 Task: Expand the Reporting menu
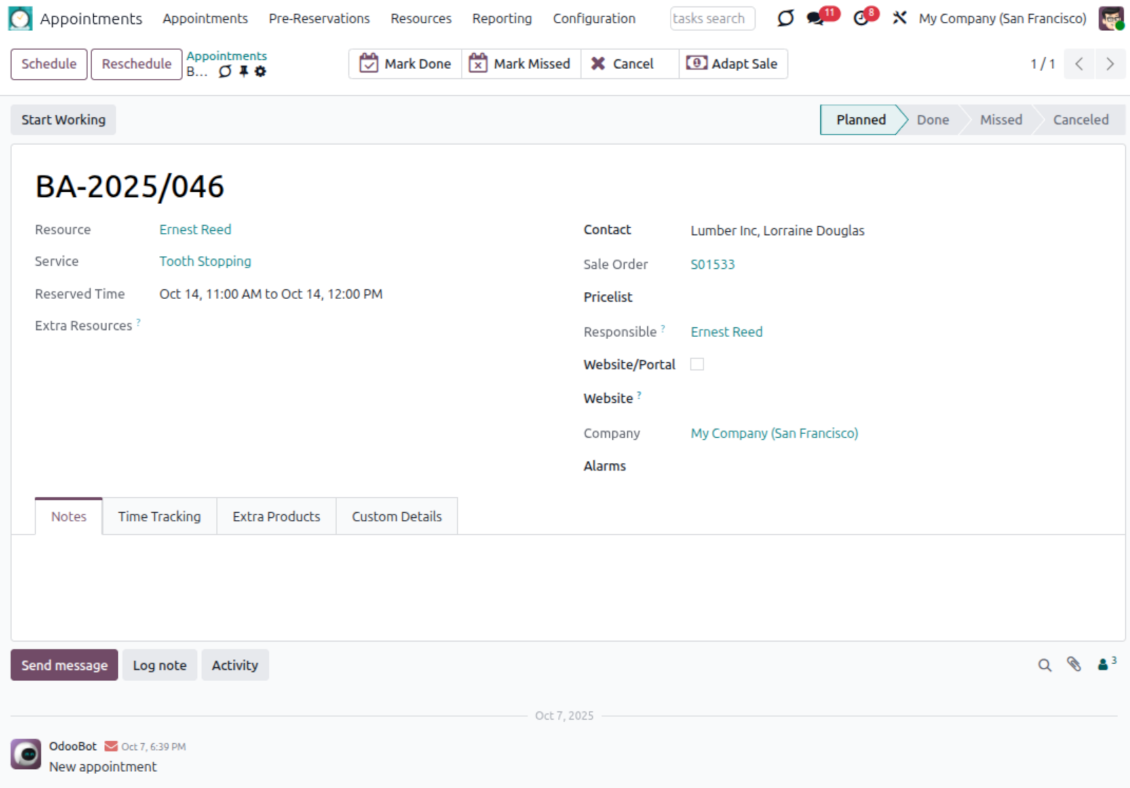pyautogui.click(x=502, y=19)
